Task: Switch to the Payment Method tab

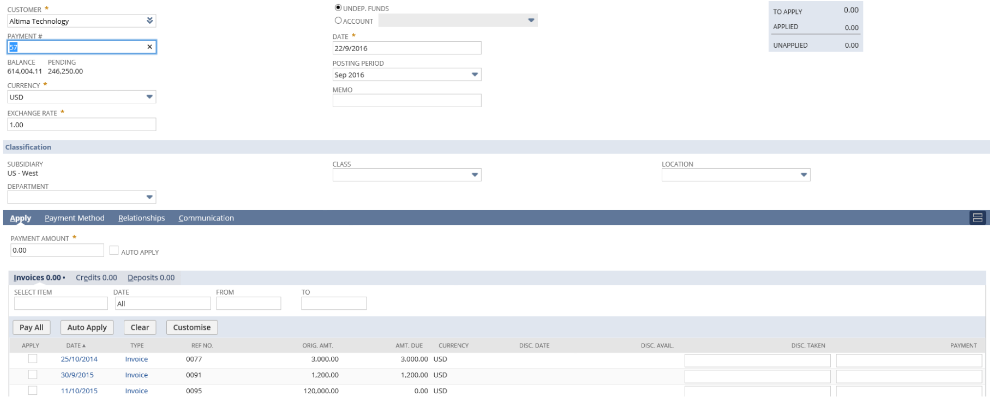Action: pyautogui.click(x=74, y=218)
